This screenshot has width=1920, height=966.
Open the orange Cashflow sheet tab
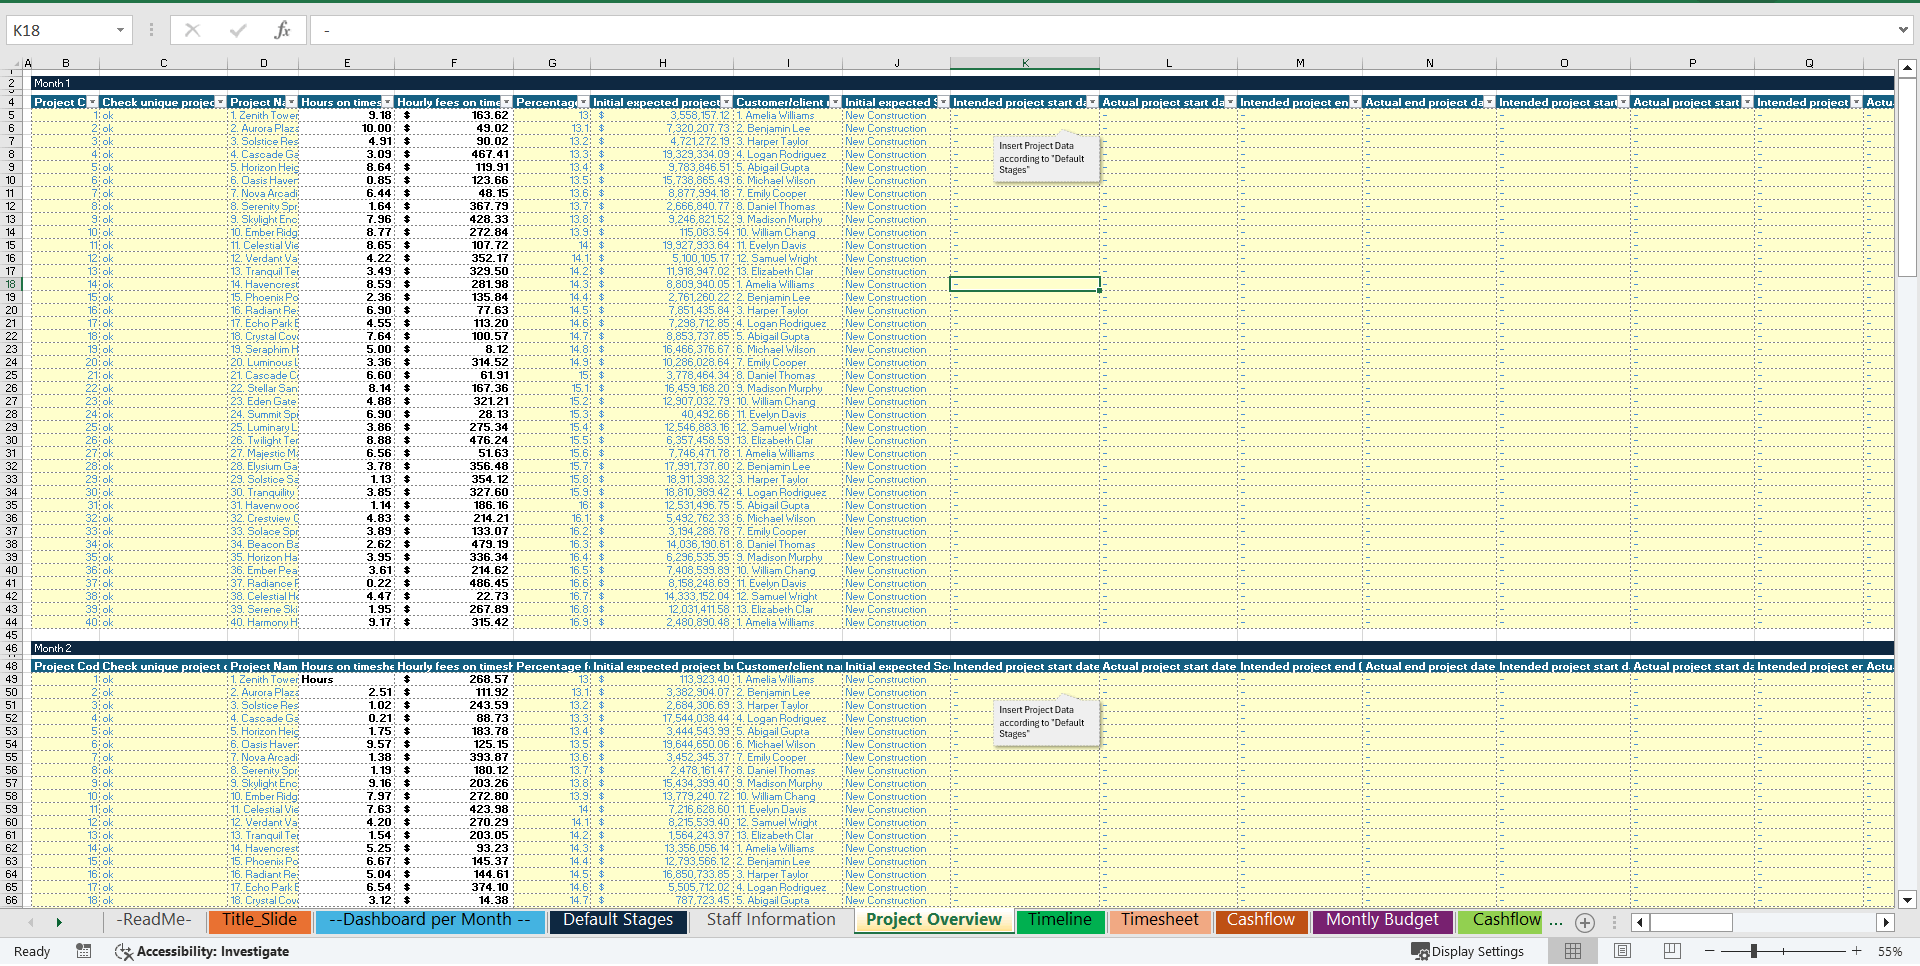click(x=1261, y=920)
